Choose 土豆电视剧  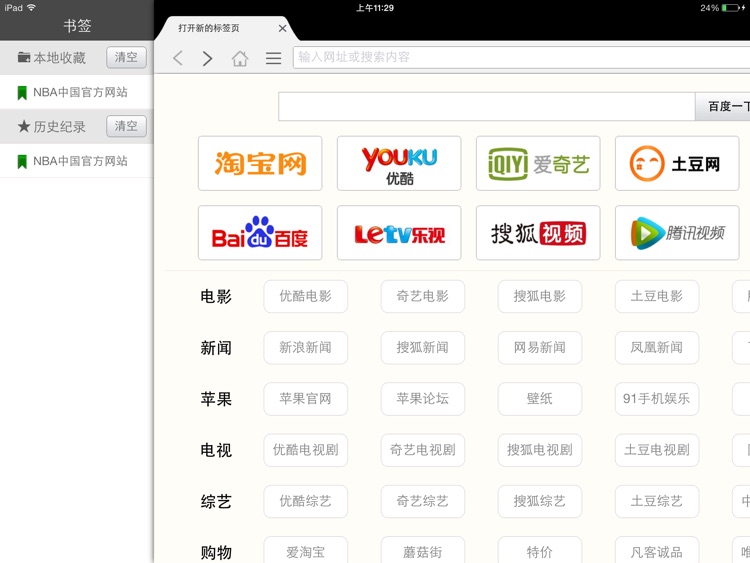point(657,450)
